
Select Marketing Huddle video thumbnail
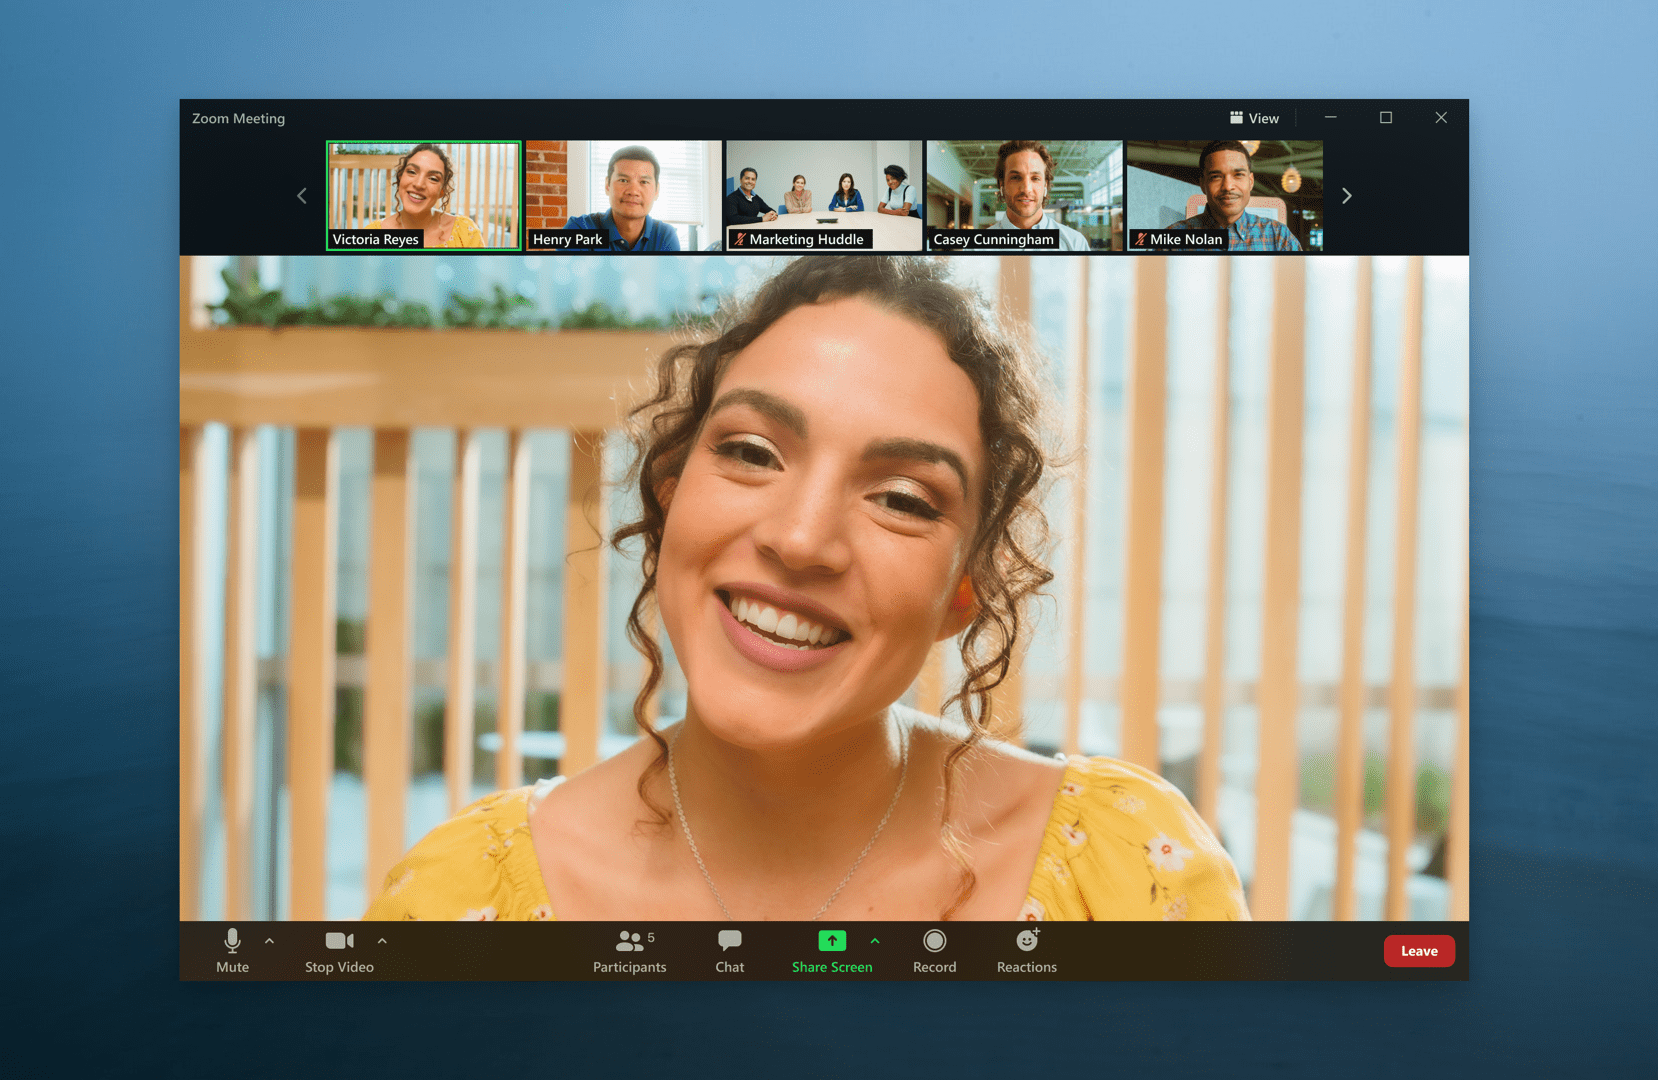point(823,195)
